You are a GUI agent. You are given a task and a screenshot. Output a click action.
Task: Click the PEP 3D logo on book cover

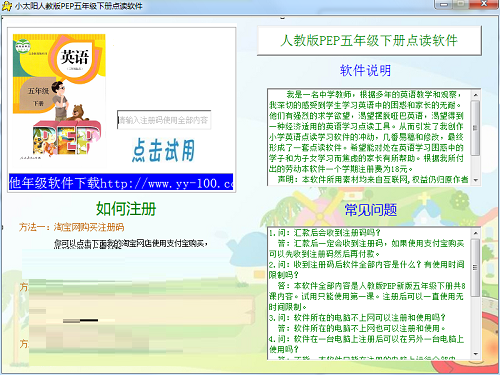tap(67, 137)
